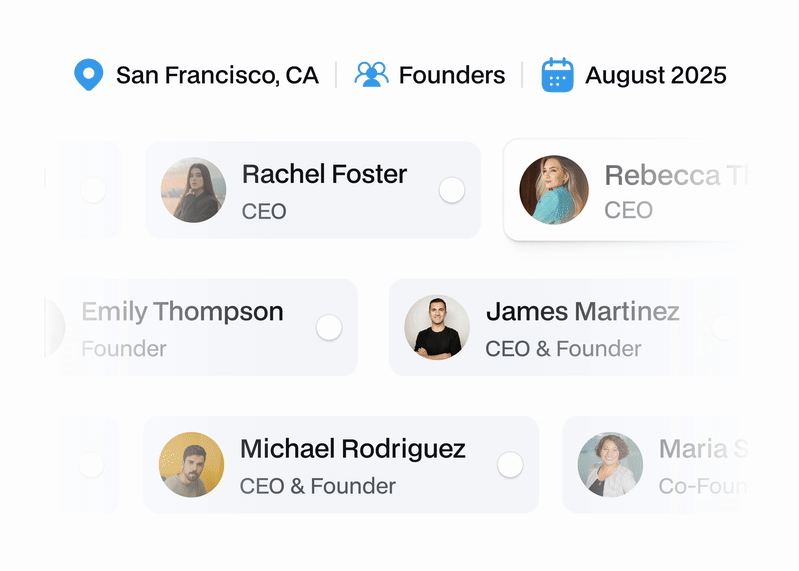Image resolution: width=799 pixels, height=571 pixels.
Task: Open Rachel Foster's profile photo
Action: (193, 190)
